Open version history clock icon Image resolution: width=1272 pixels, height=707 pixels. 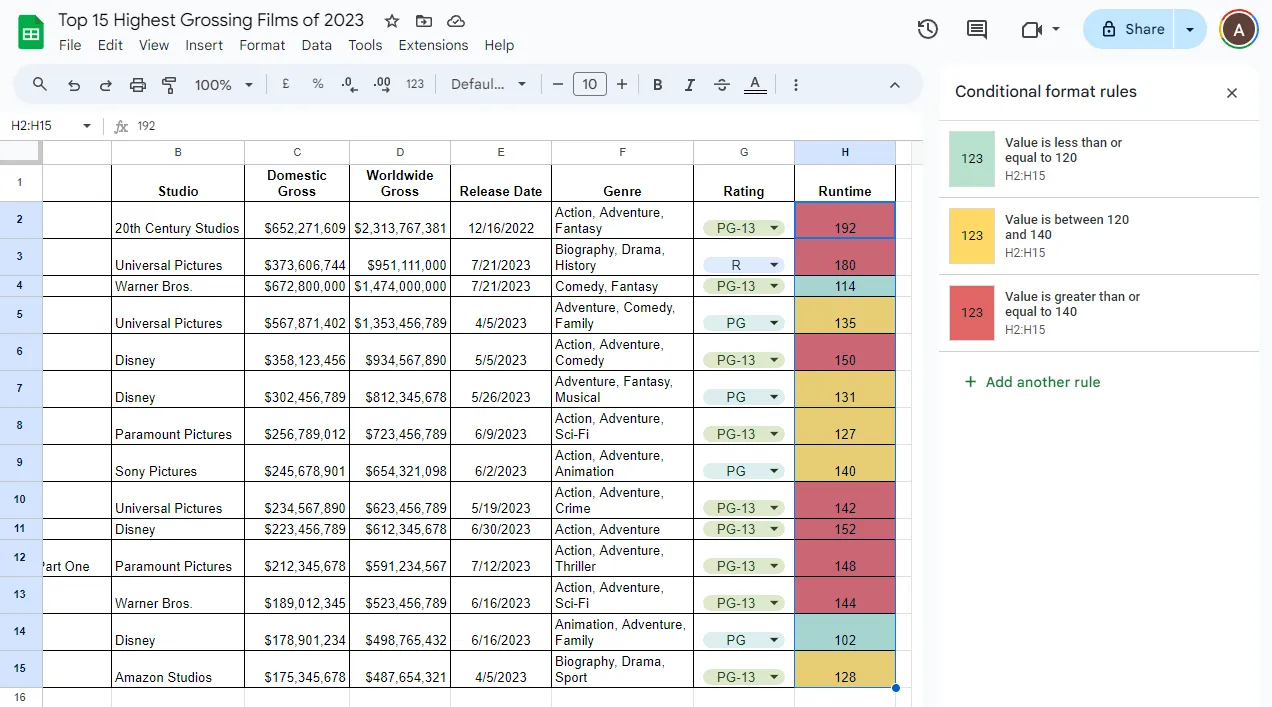(928, 29)
